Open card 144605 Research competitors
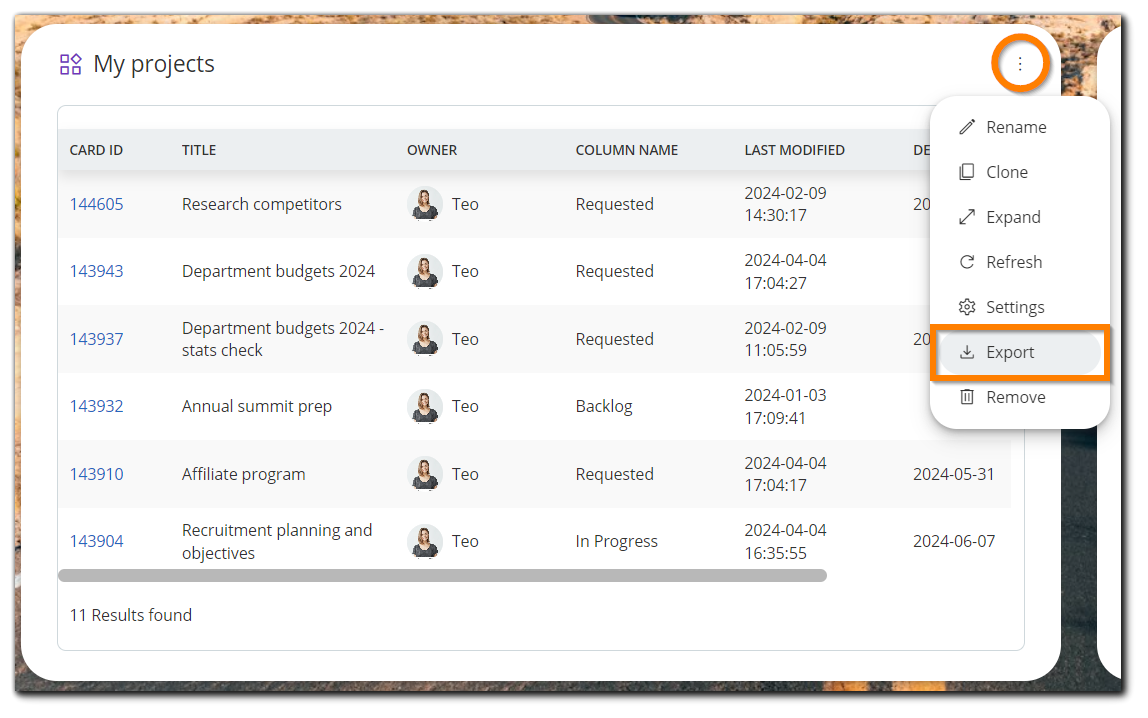Image resolution: width=1148 pixels, height=718 pixels. point(96,203)
